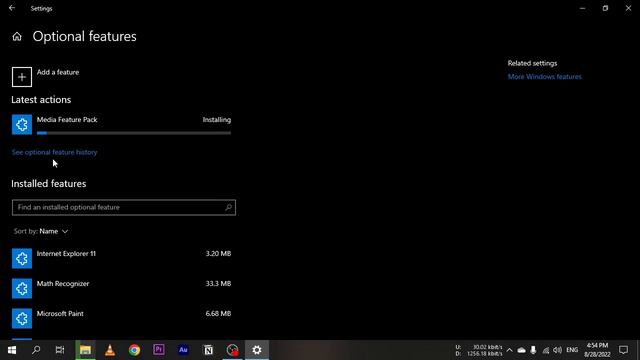Click the Internet Explorer 11 feature icon

22,258
